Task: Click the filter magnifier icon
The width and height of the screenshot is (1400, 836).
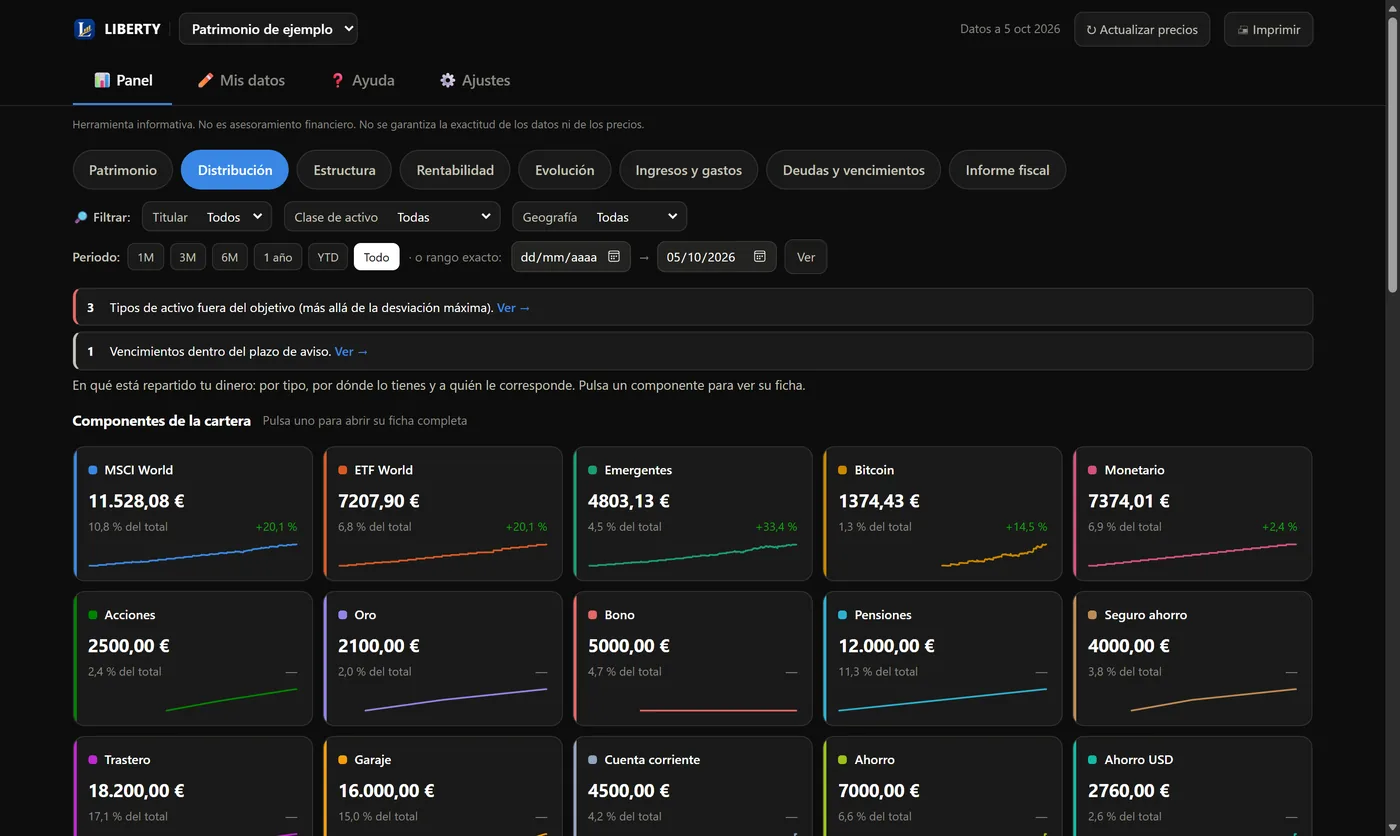Action: [x=80, y=217]
